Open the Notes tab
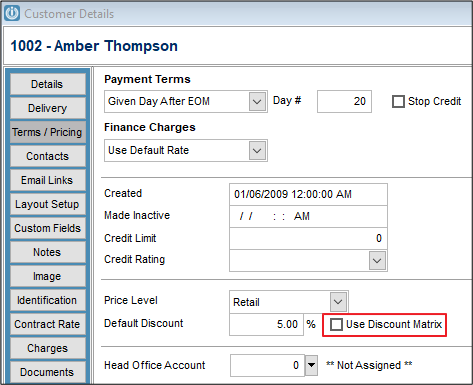 pos(47,252)
